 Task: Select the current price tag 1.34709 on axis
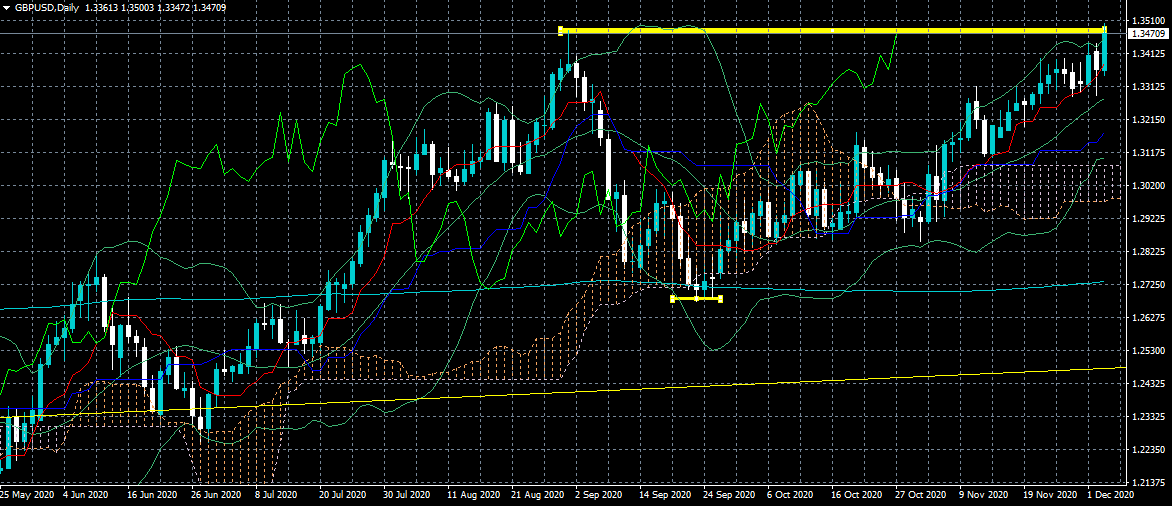click(x=1149, y=34)
